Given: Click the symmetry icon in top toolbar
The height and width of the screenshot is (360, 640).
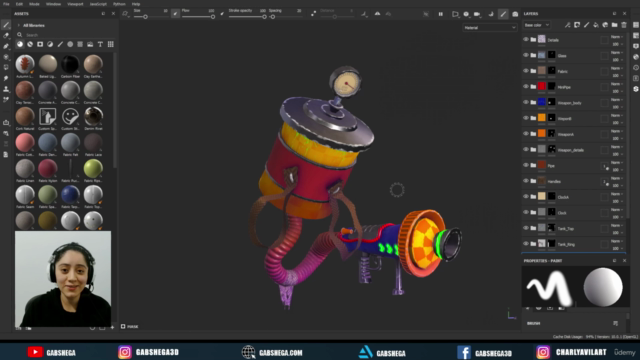Looking at the screenshot, I should click(377, 14).
